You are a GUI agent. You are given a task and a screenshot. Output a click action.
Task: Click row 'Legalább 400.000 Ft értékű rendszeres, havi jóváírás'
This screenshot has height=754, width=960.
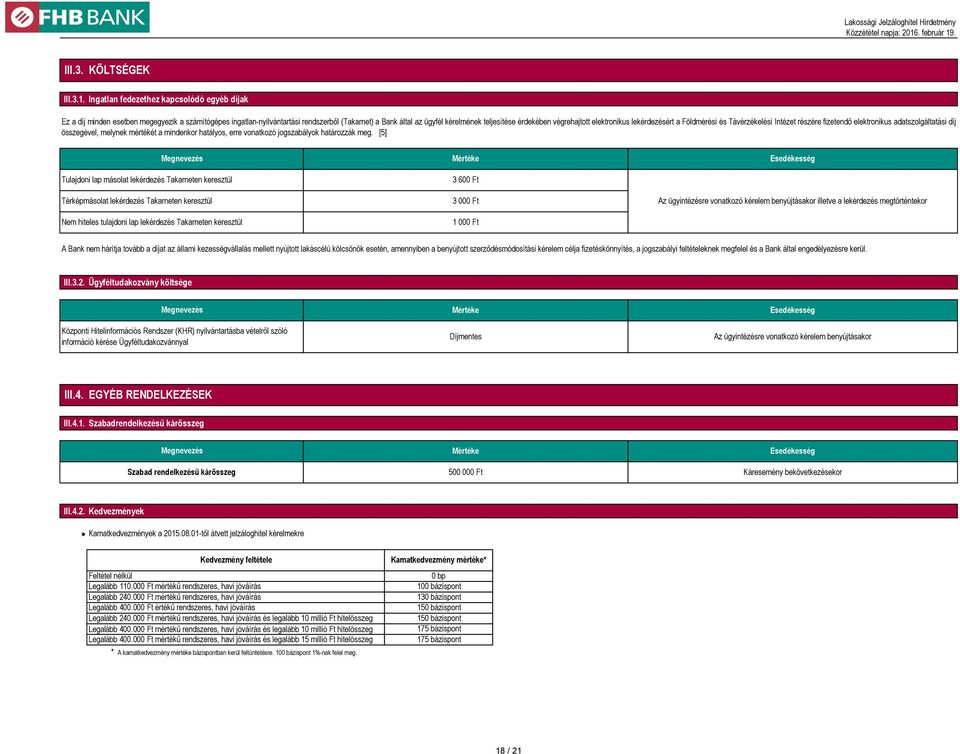click(236, 608)
